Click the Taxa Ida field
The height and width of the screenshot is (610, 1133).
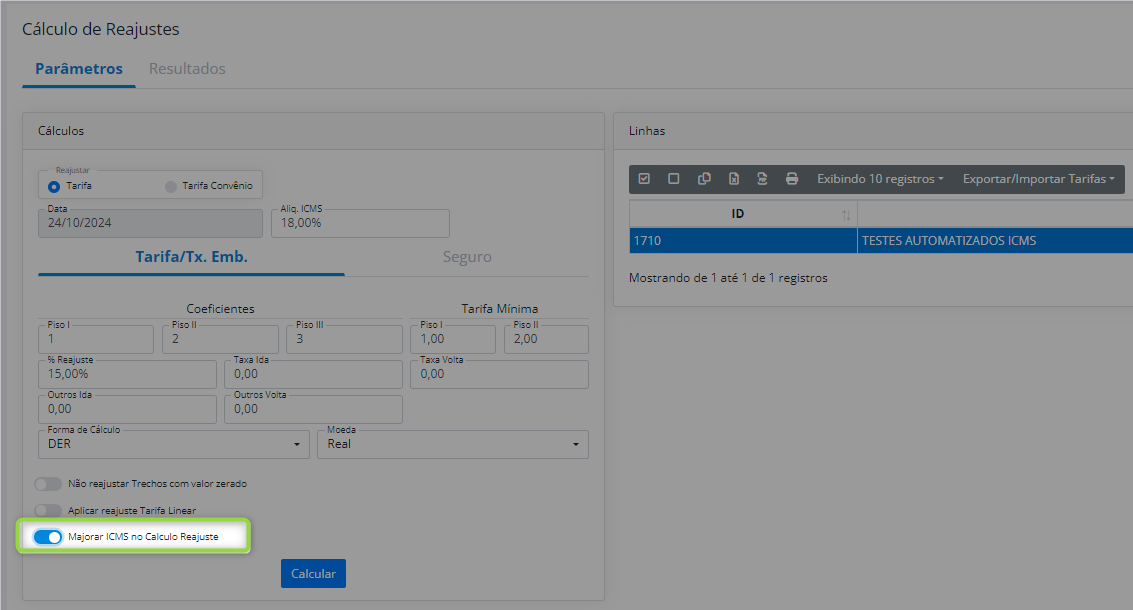tap(313, 374)
